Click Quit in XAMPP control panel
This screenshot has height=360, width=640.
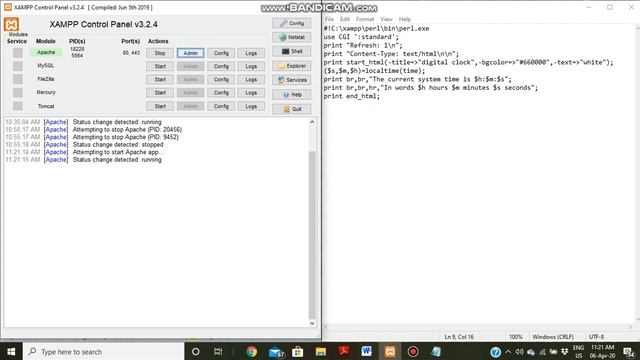[x=291, y=109]
